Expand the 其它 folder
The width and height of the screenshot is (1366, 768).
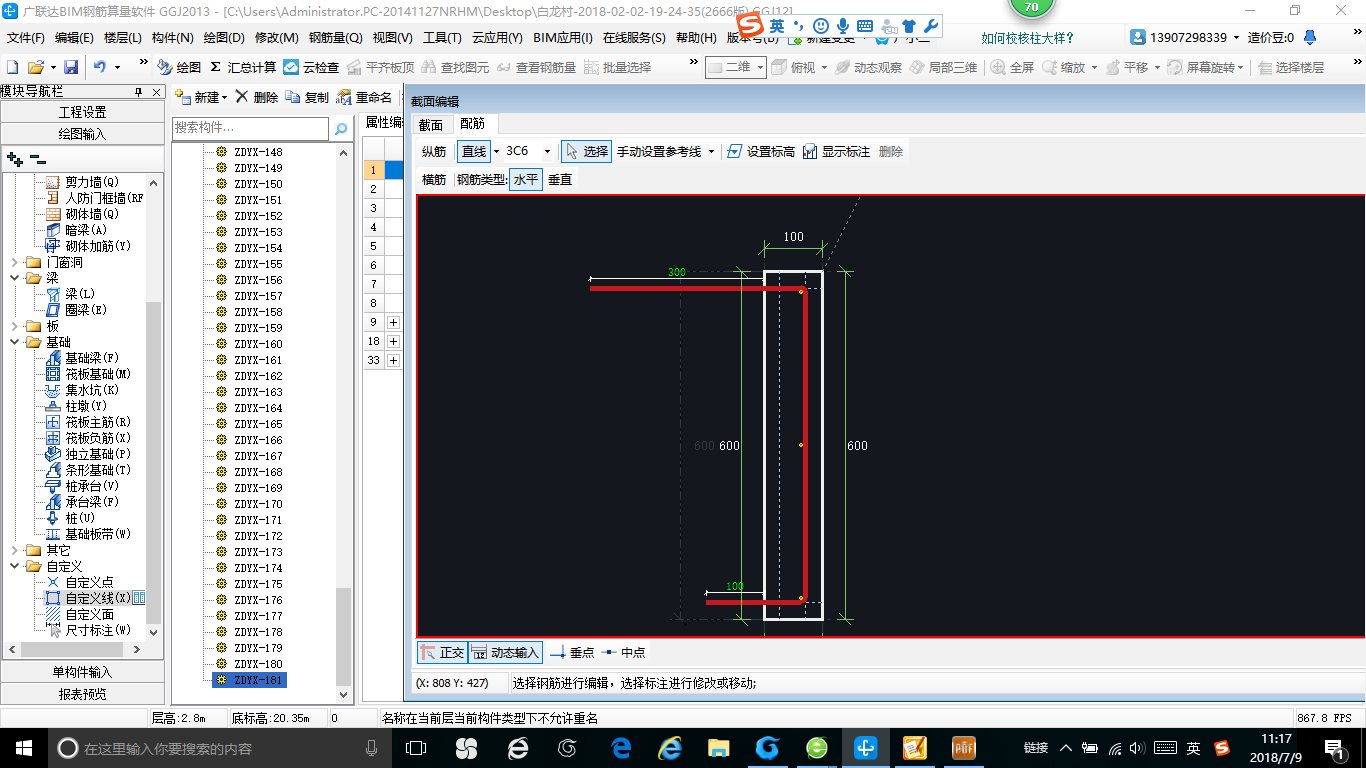(x=14, y=550)
